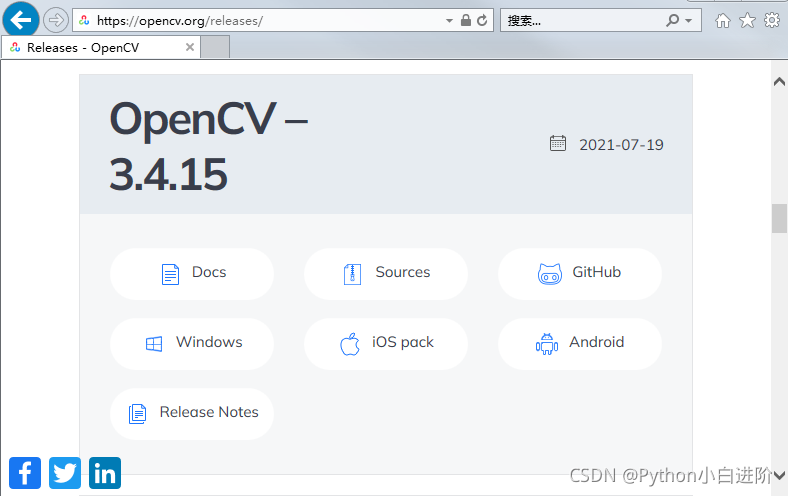Go to the browser home page icon
788x496 pixels.
(723, 21)
